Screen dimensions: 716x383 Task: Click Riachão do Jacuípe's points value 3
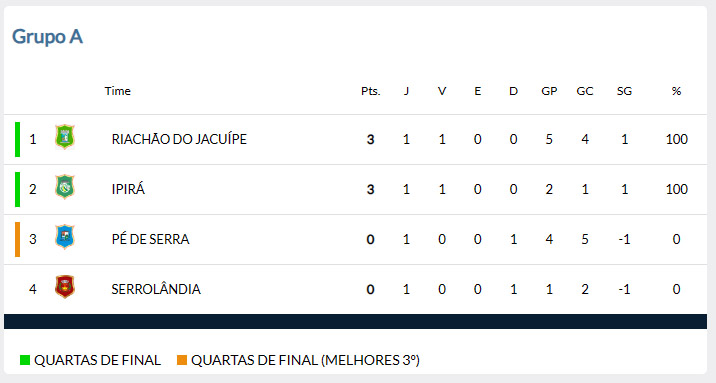[370, 139]
